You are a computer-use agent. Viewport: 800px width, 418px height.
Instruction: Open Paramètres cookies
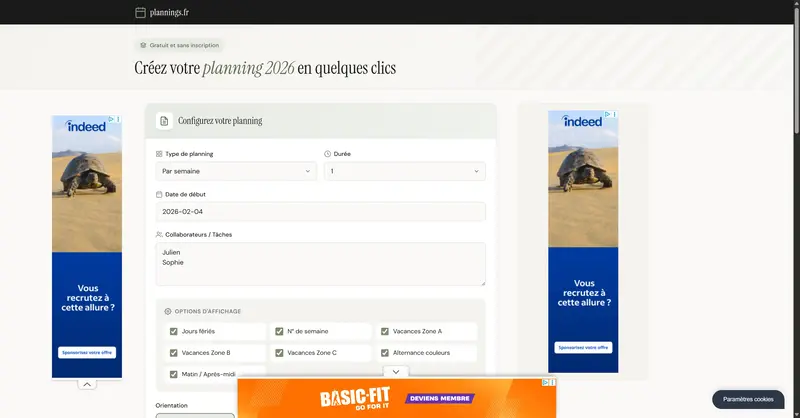[748, 400]
